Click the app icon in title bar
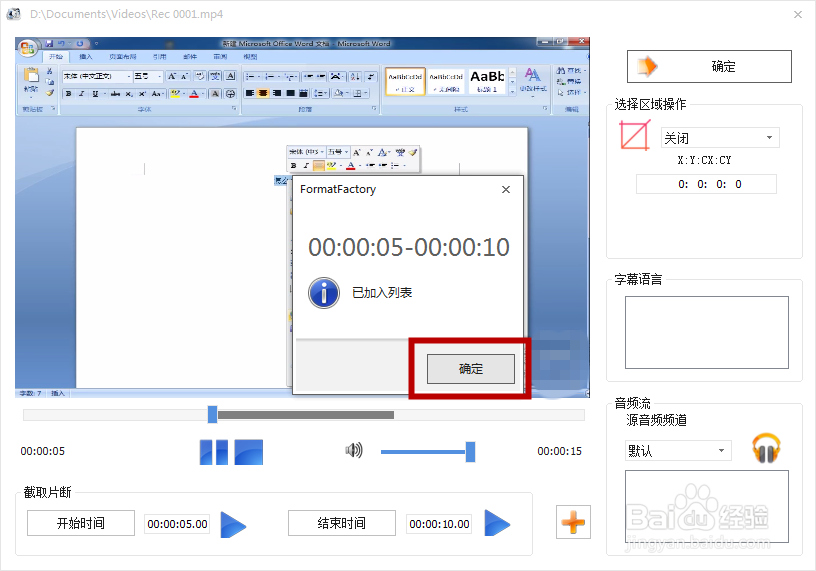816x571 pixels. [14, 14]
